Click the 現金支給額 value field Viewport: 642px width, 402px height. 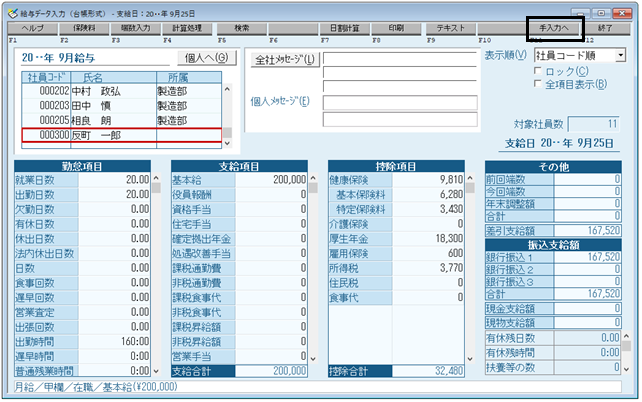tap(588, 308)
